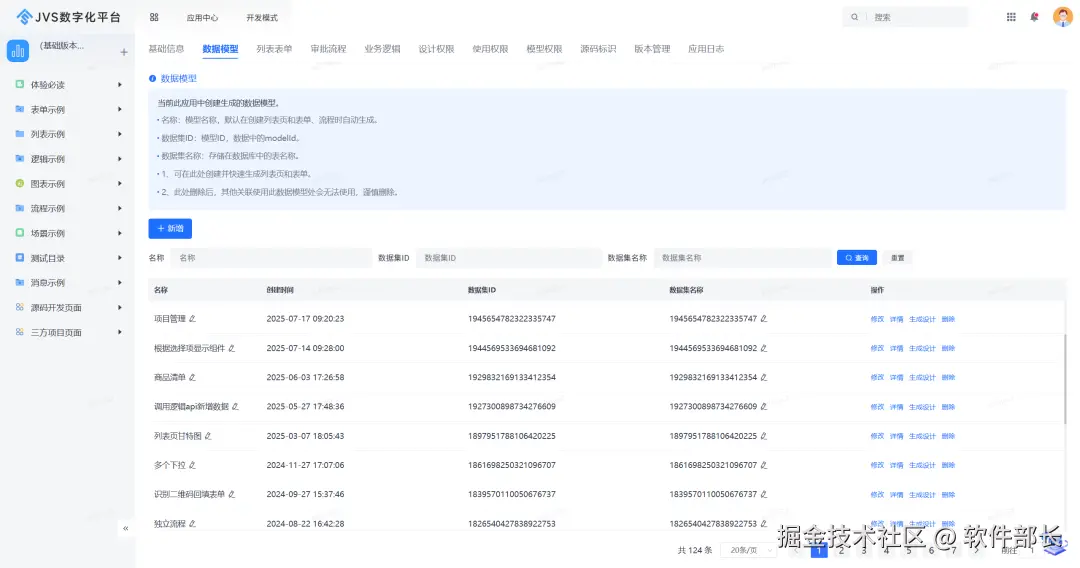1080x568 pixels.
Task: Focus the 名称 filter input
Action: click(x=271, y=257)
